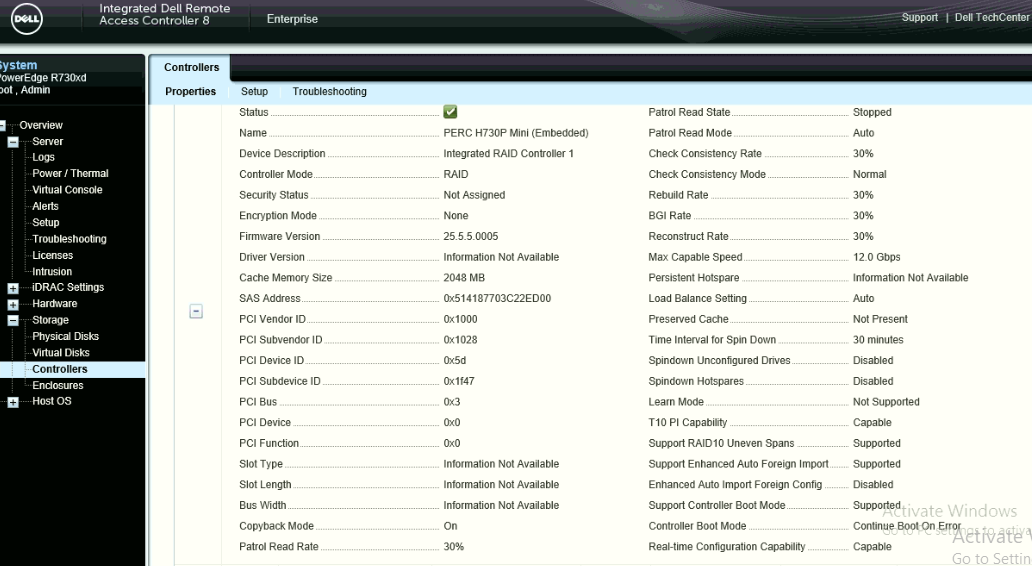Open Troubleshooting in the navigation tree
1032x566 pixels.
click(x=69, y=239)
